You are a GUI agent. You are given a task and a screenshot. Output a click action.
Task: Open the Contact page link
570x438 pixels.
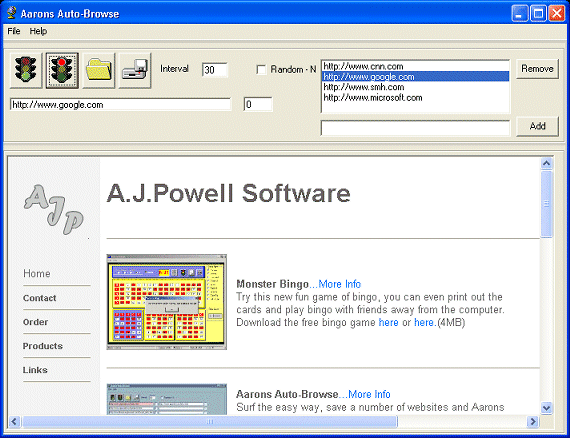click(x=40, y=298)
